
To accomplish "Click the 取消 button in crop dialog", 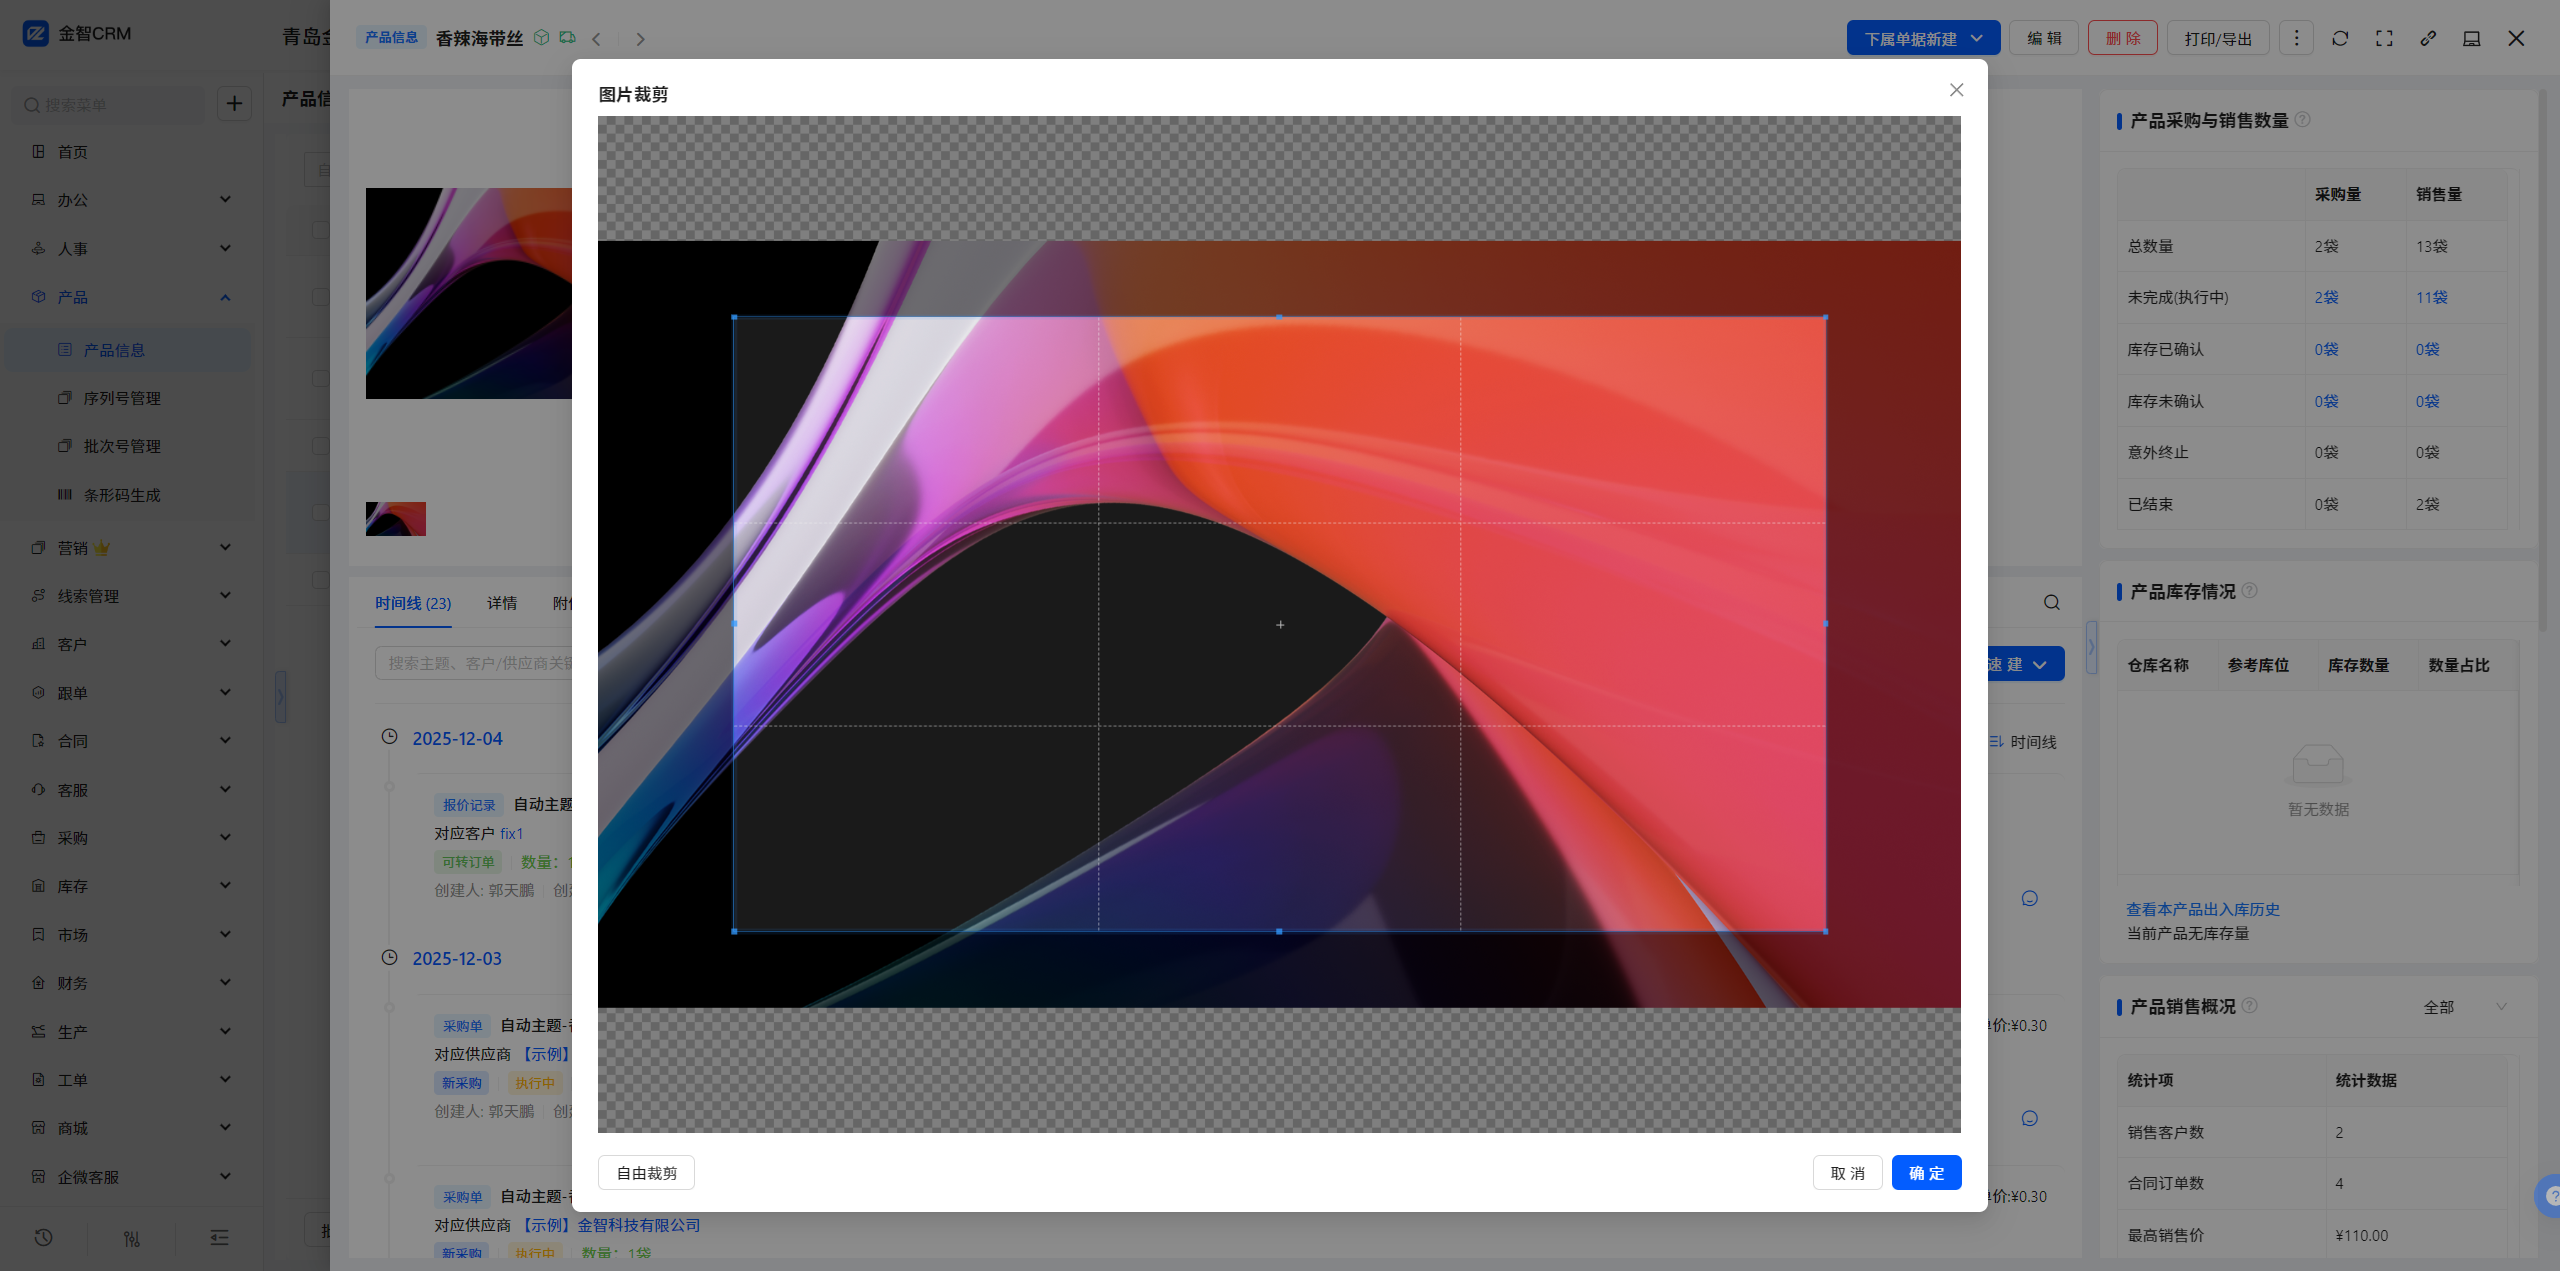I will click(1847, 1173).
